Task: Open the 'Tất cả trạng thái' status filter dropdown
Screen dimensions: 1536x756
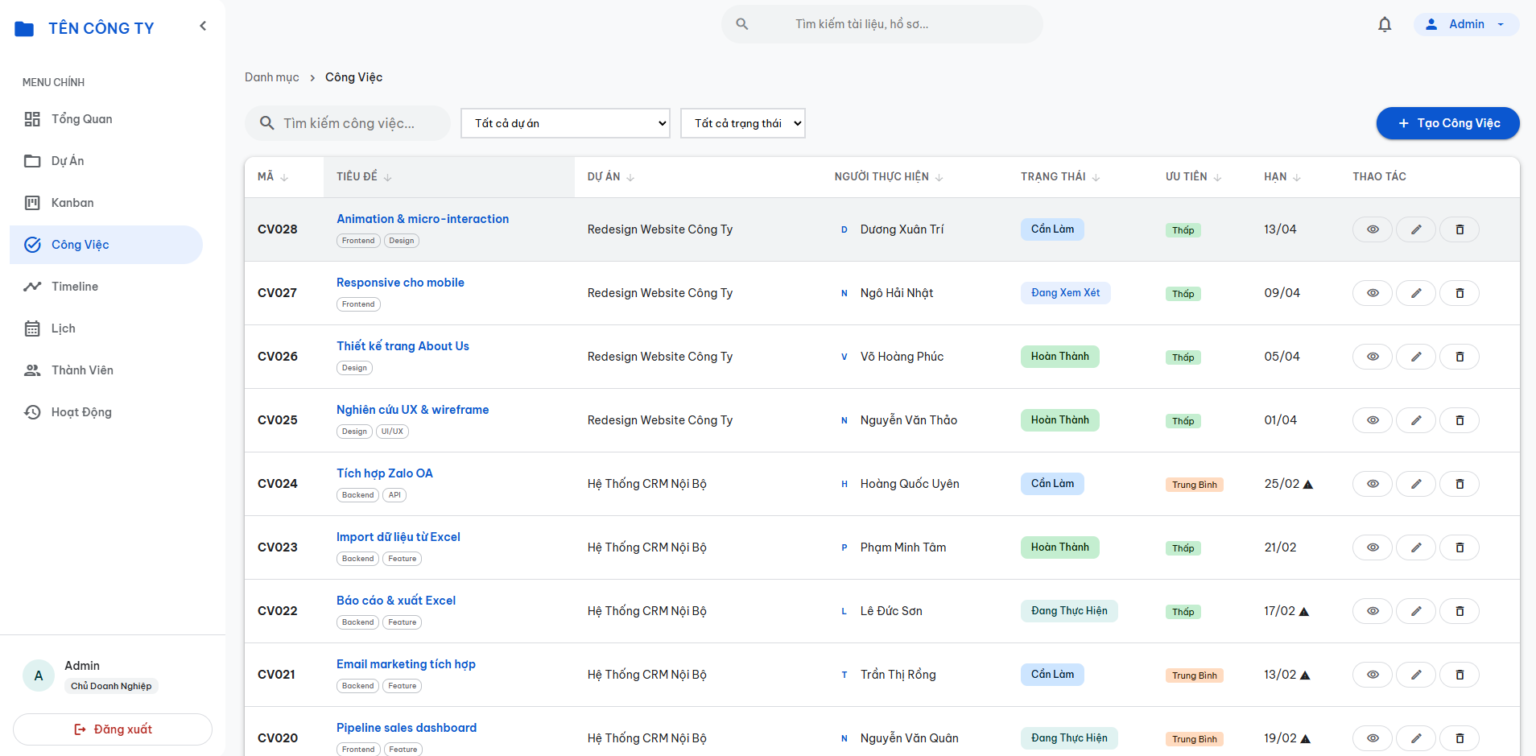Action: (x=743, y=123)
